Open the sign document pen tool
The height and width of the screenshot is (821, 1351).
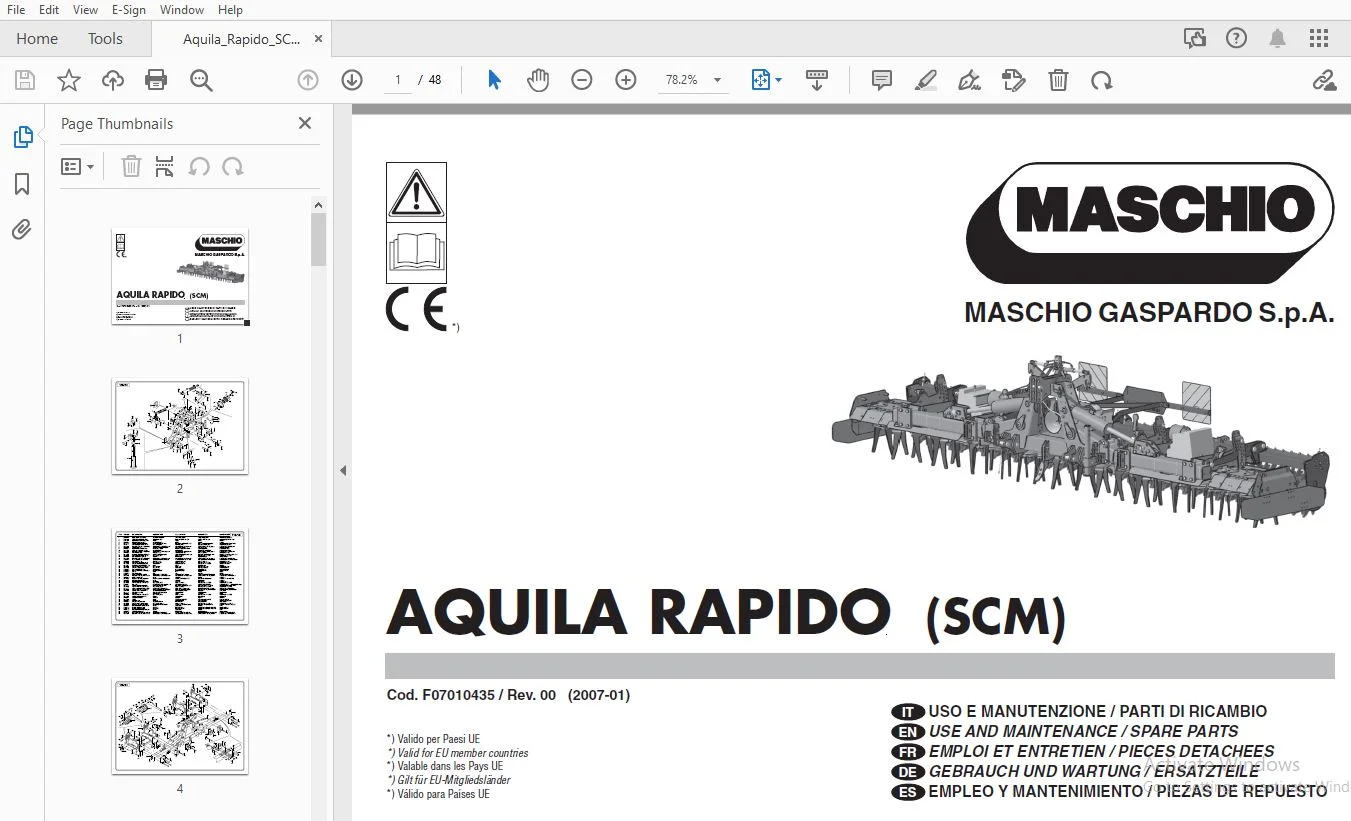click(969, 80)
